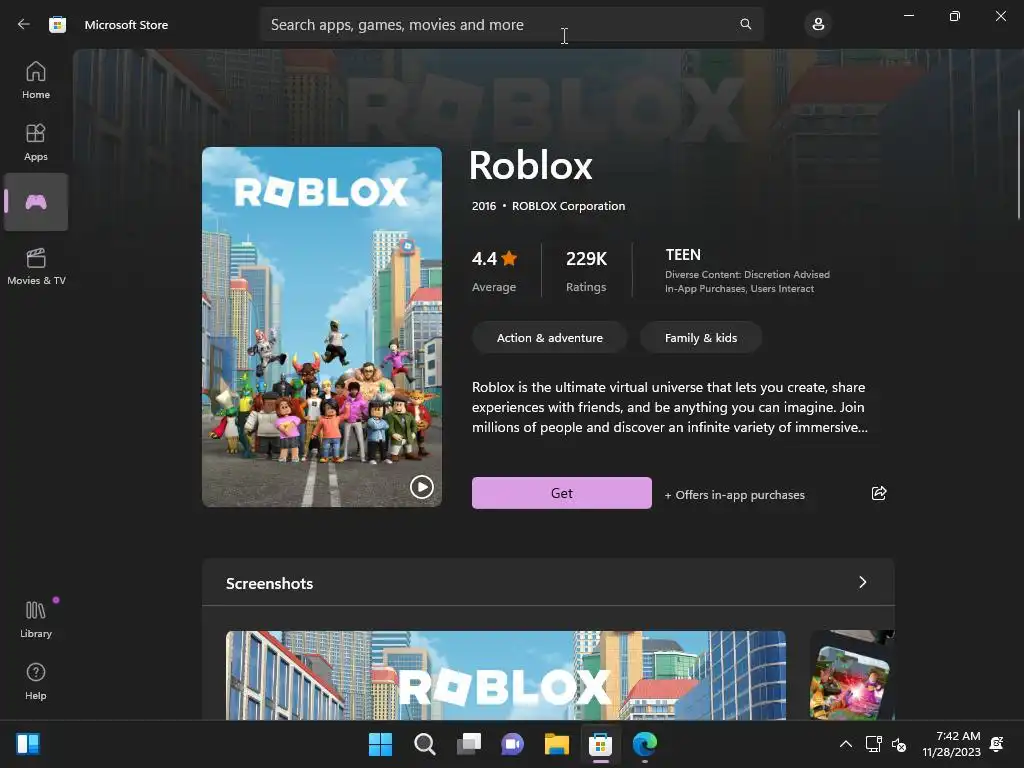Open the second colorful screenshot thumbnail
Image resolution: width=1024 pixels, height=768 pixels.
point(852,675)
